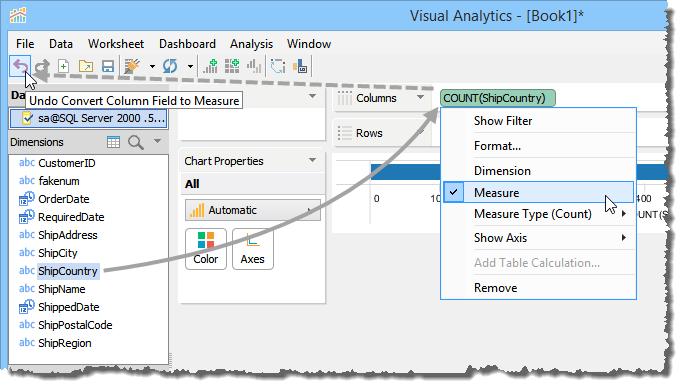
Task: Click the refresh data icon
Action: pyautogui.click(x=170, y=66)
